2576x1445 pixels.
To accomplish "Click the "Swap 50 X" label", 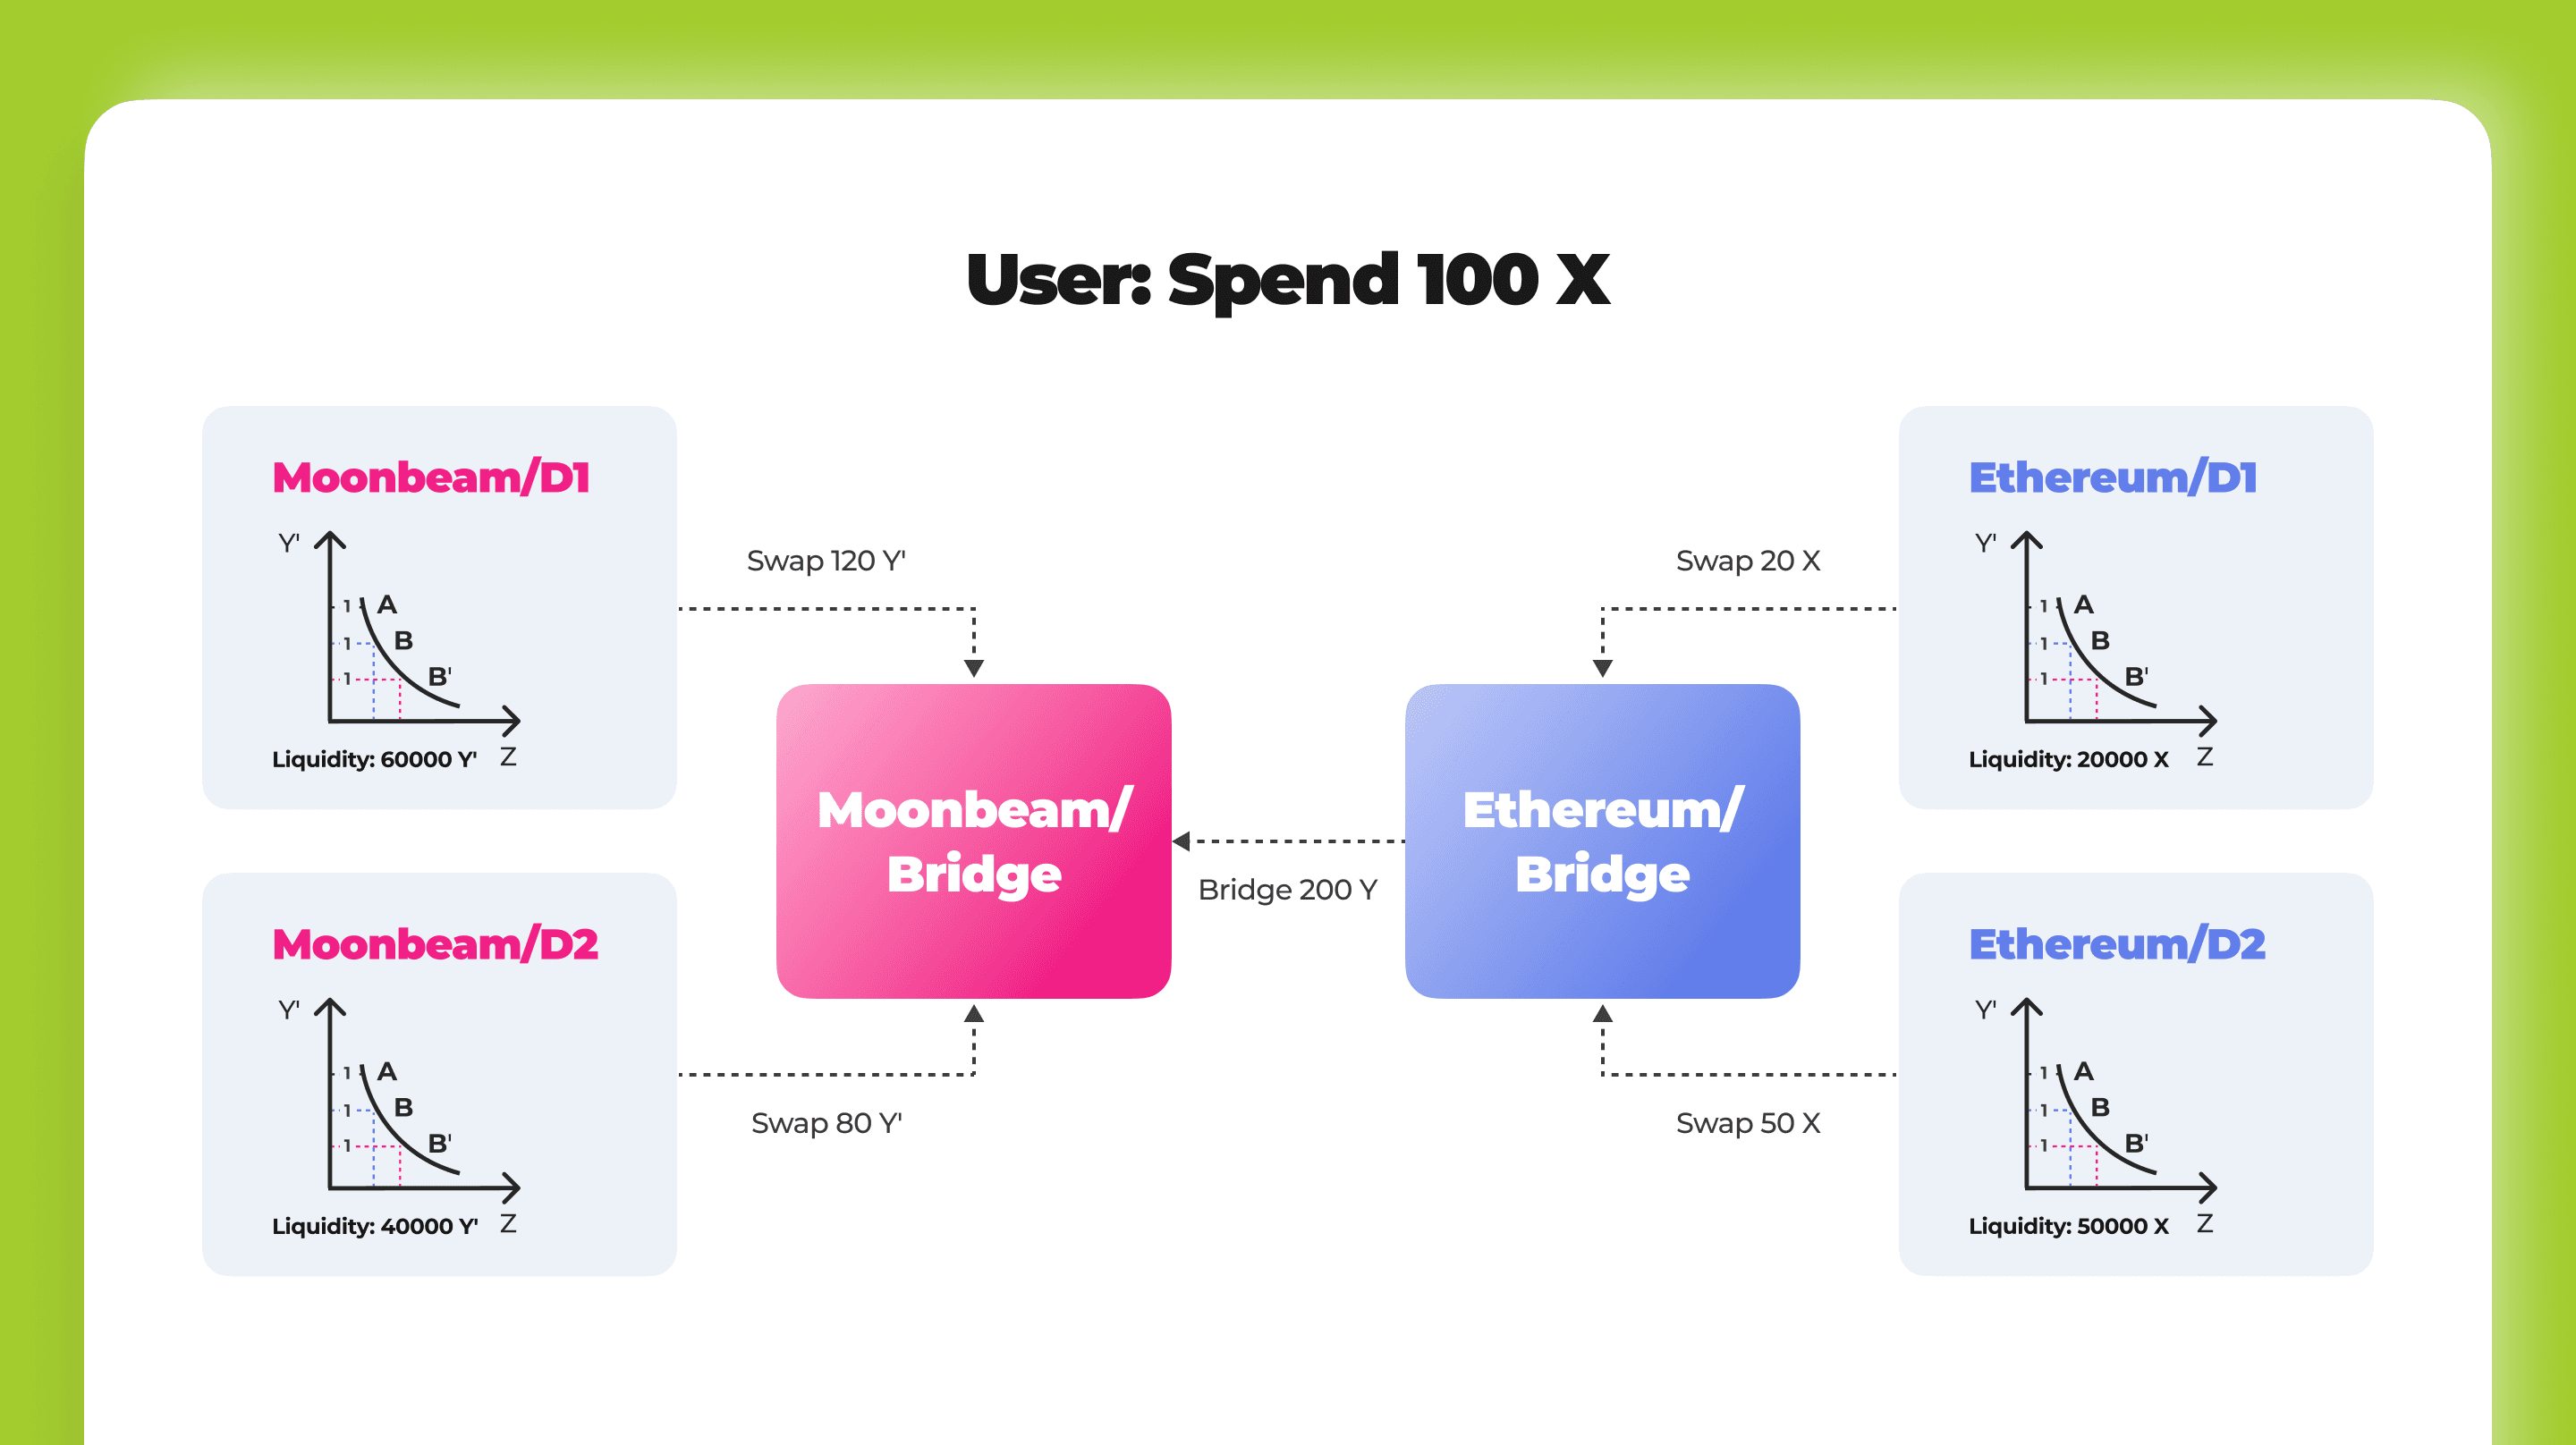I will pos(1748,1123).
